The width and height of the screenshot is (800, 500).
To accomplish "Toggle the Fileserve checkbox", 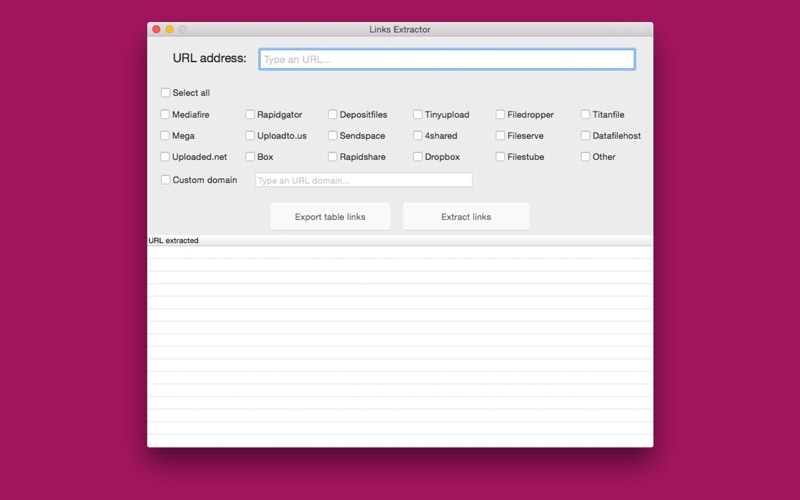I will pyautogui.click(x=500, y=135).
